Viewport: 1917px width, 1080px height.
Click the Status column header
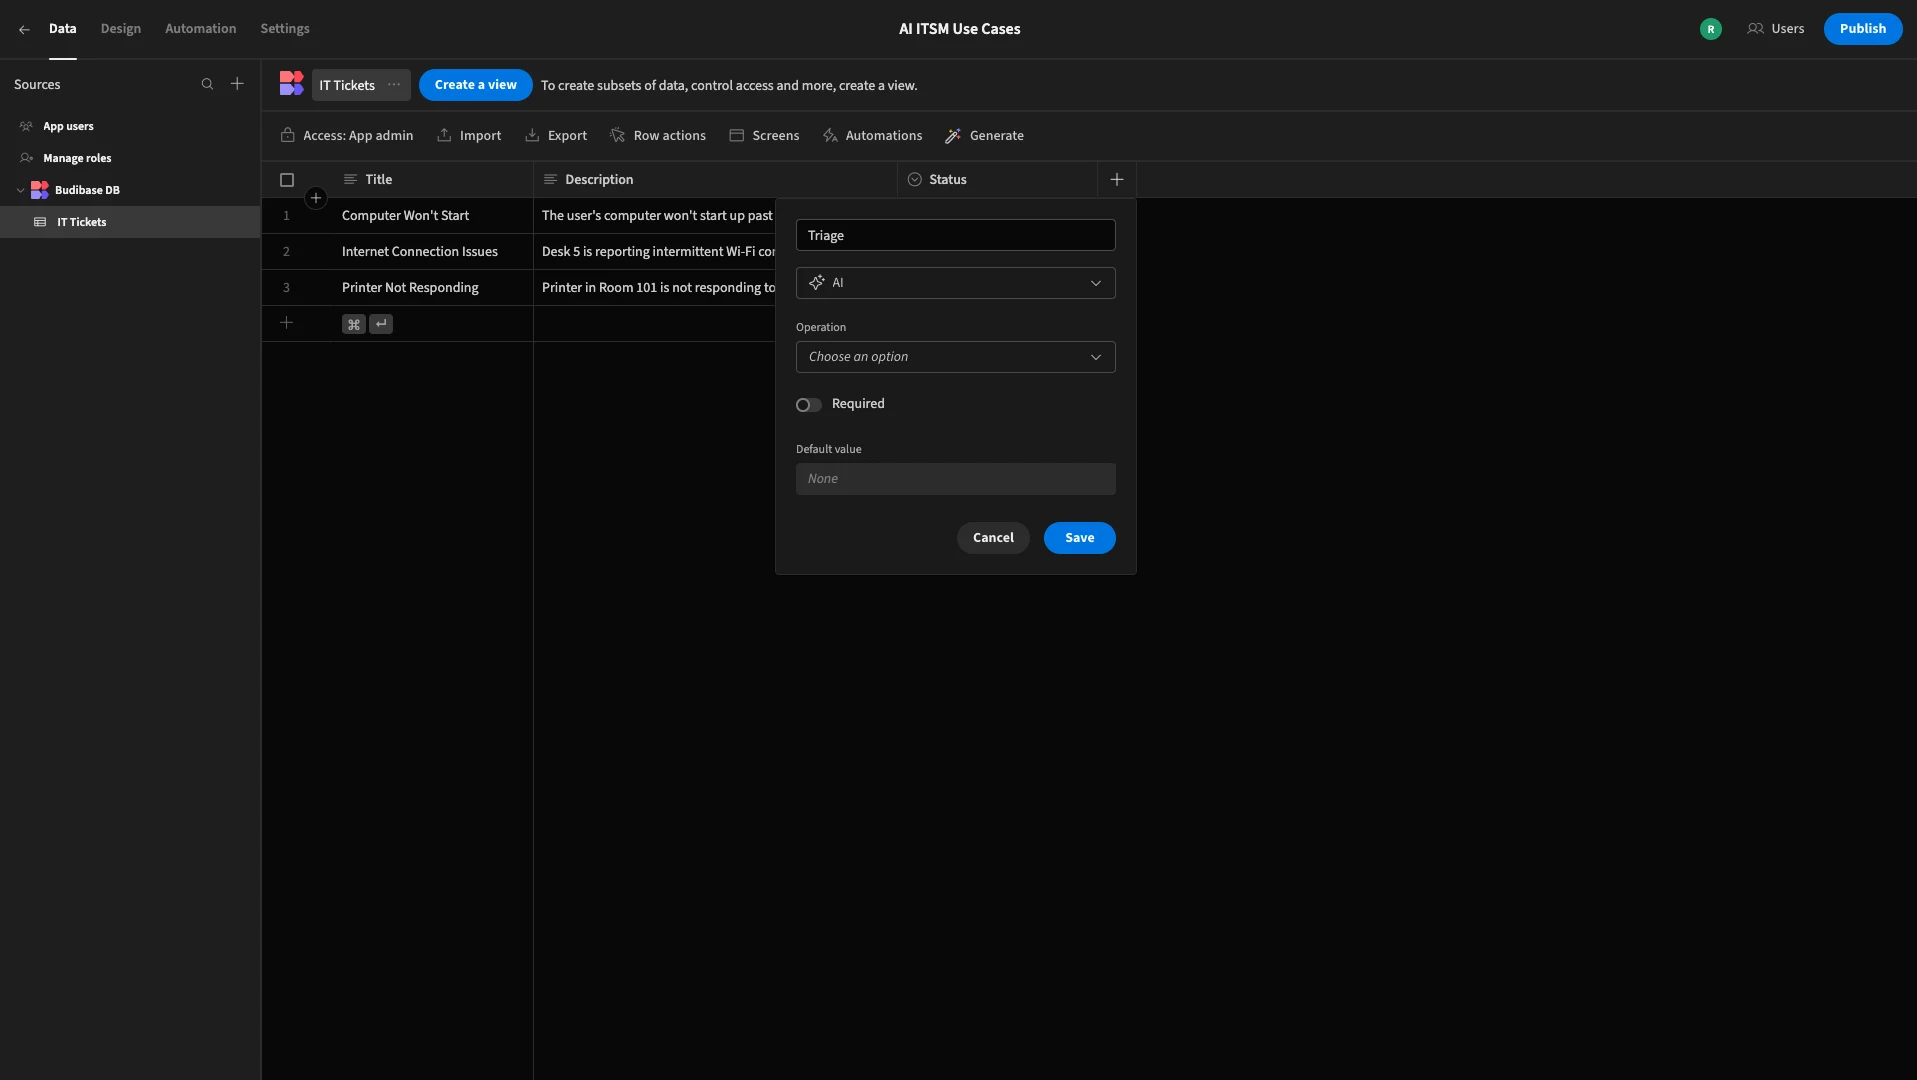(997, 180)
